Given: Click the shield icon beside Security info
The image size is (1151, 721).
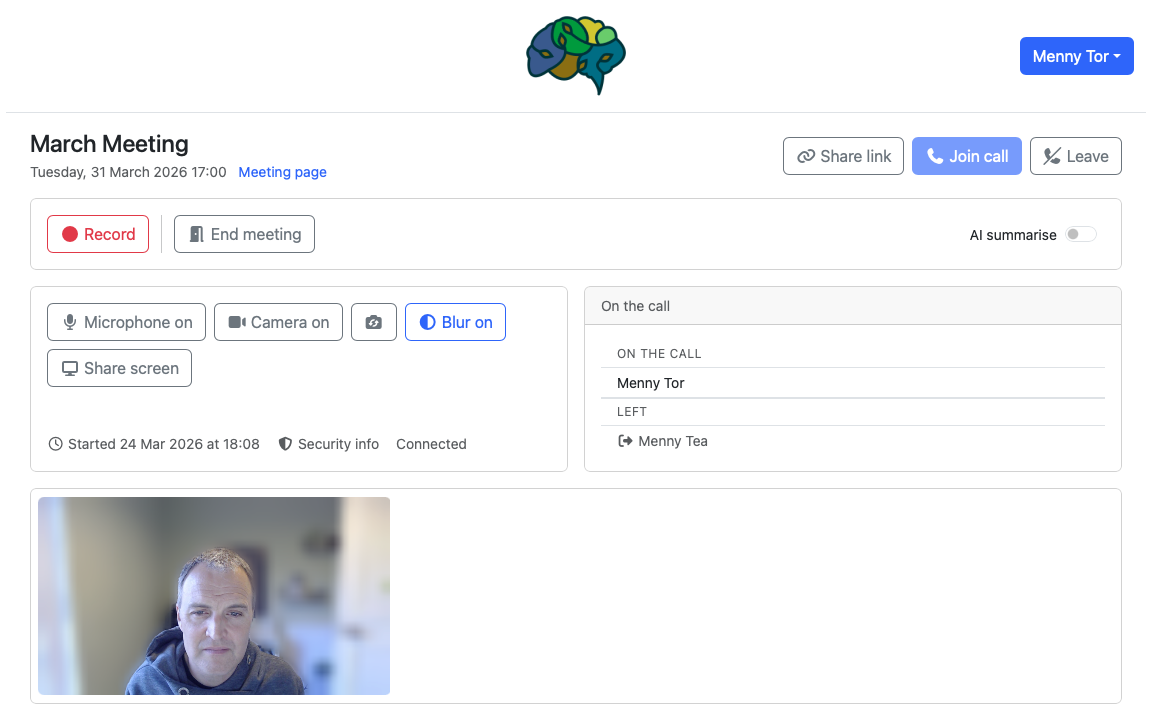Looking at the screenshot, I should [285, 444].
